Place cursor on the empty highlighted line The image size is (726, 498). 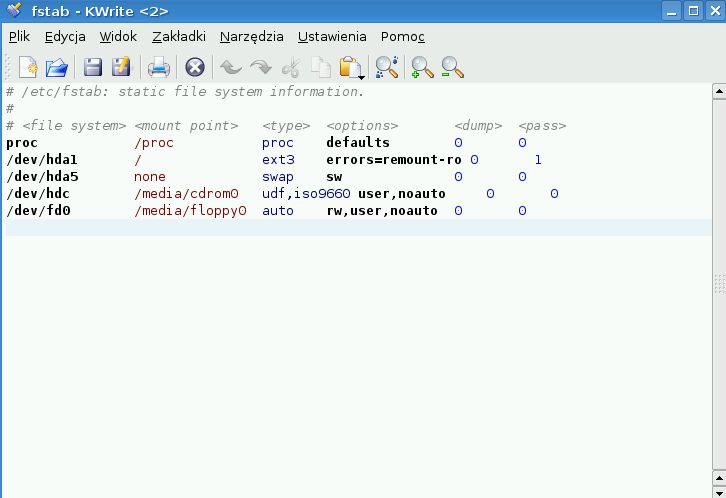[x=300, y=228]
